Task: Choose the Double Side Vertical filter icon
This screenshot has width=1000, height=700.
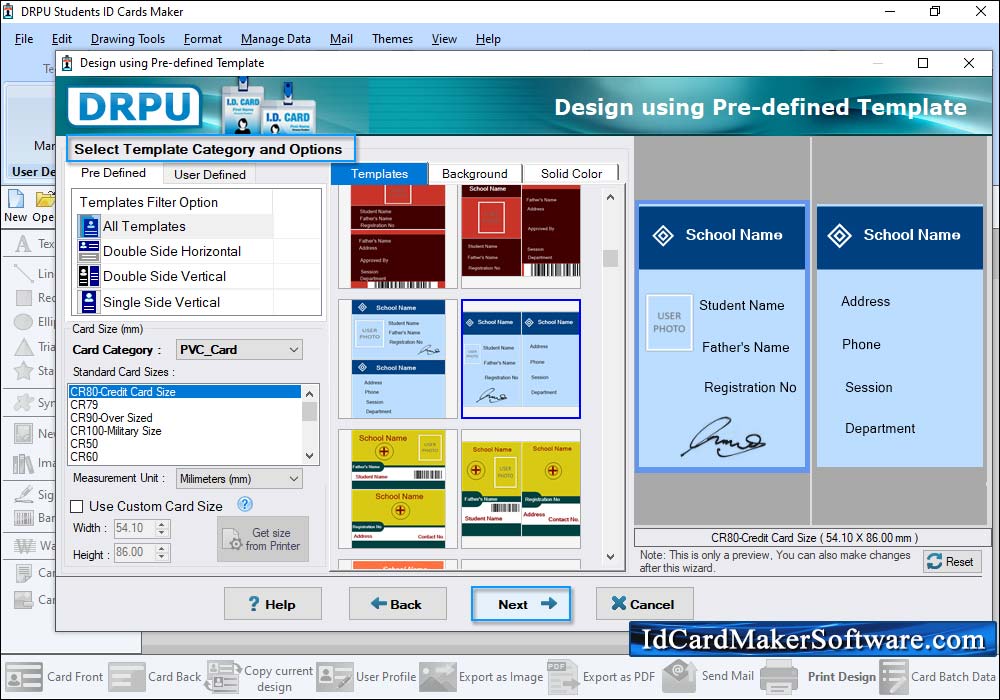Action: coord(89,276)
